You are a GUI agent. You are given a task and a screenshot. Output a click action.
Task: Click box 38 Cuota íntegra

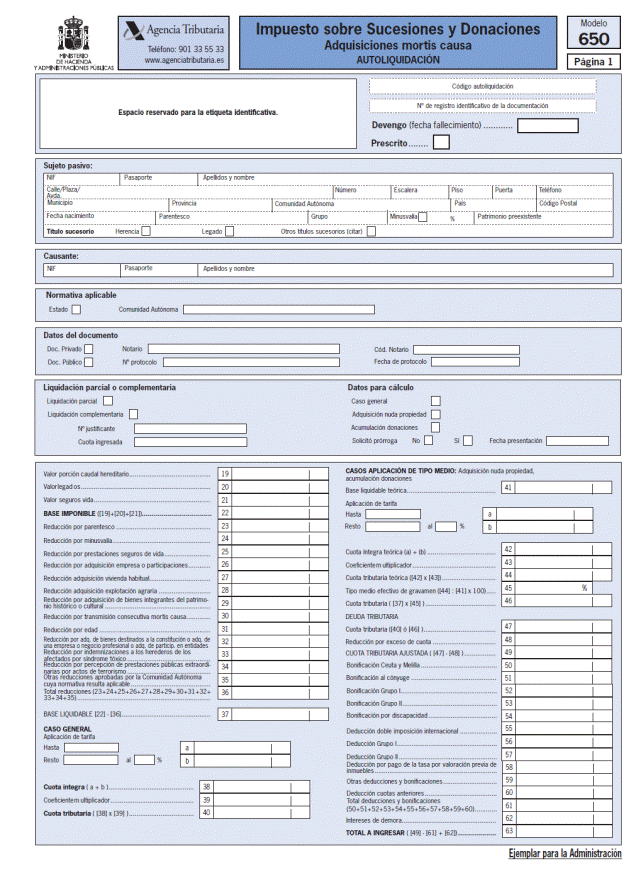254,787
